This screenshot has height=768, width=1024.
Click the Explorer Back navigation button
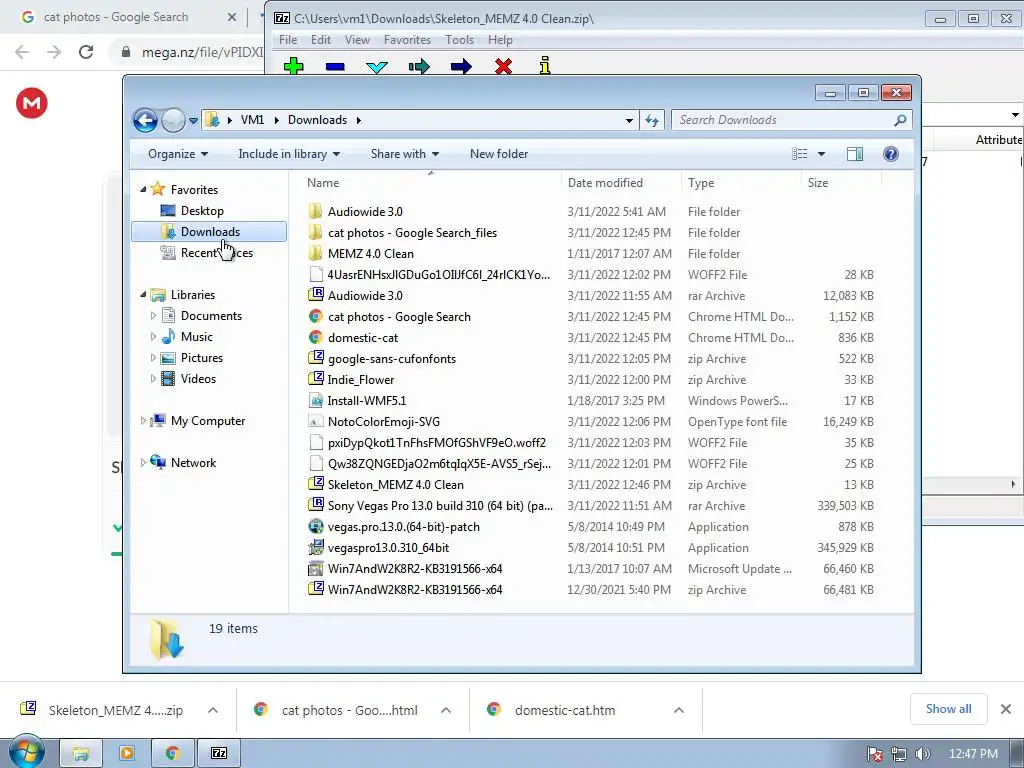[x=145, y=120]
